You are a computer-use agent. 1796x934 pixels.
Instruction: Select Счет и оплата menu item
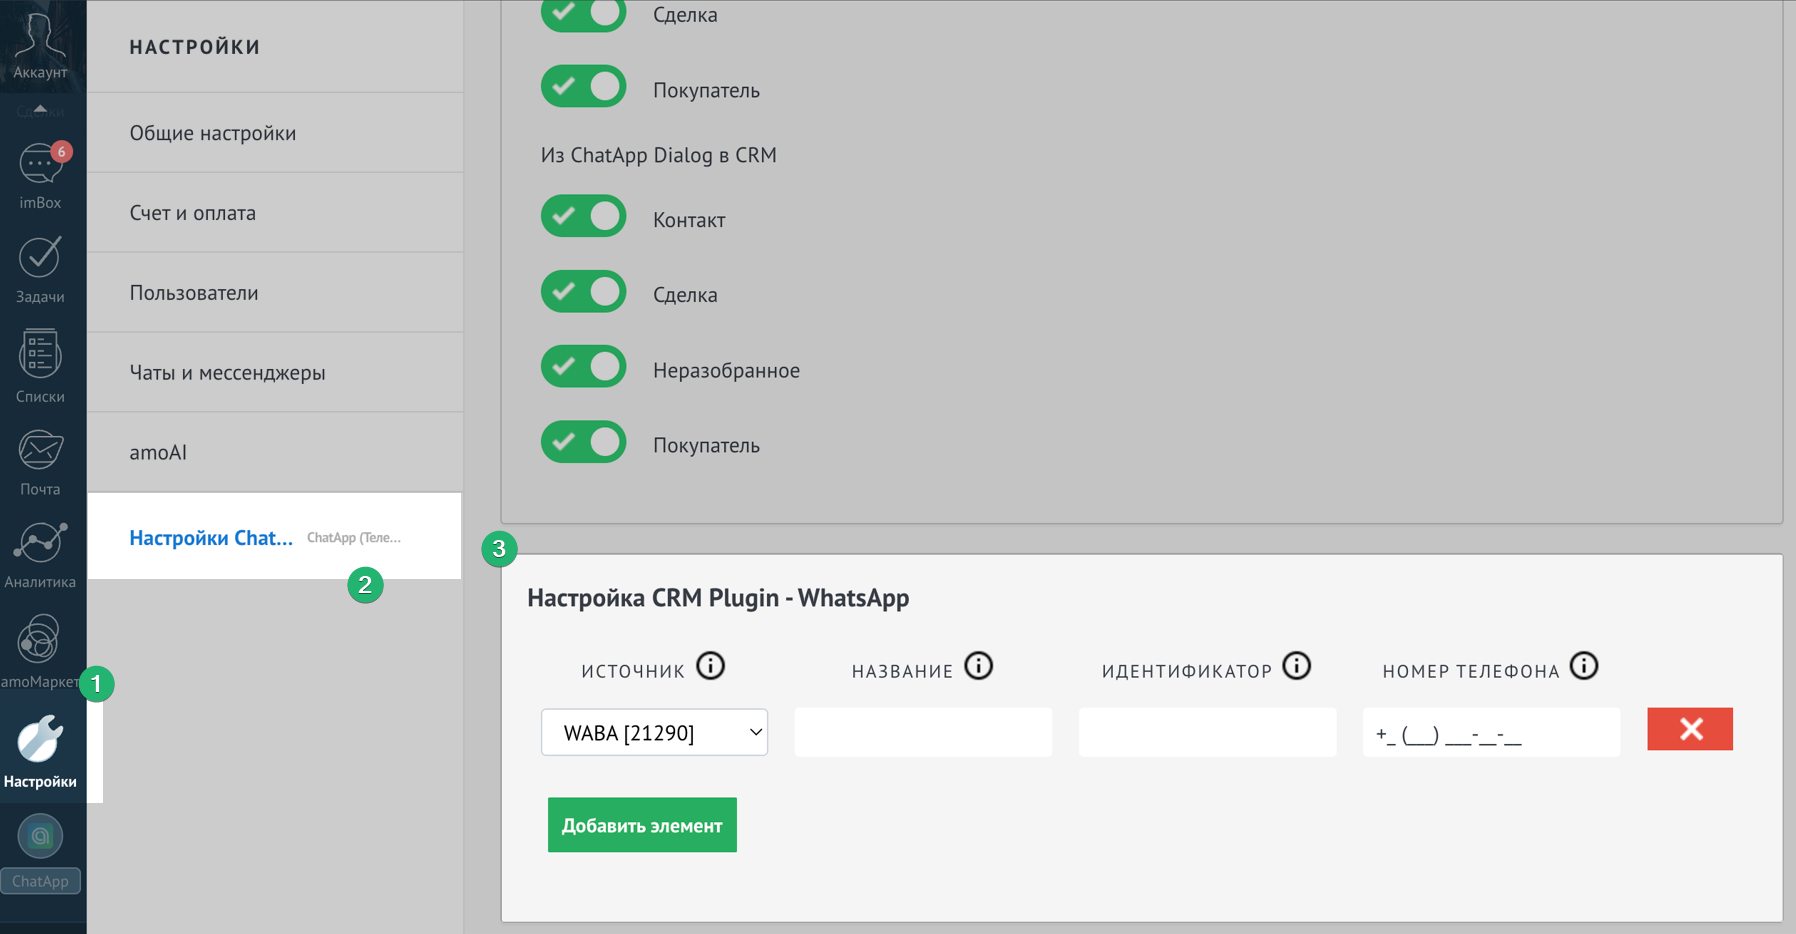[193, 213]
